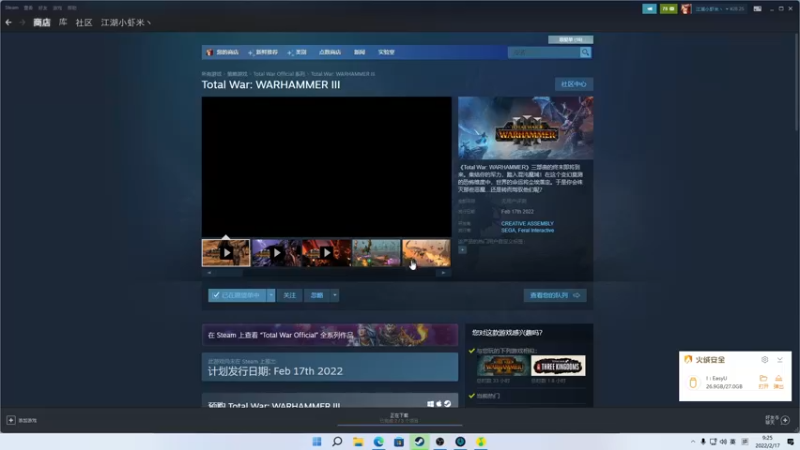
Task: Go forward with the right arrow
Action: [22, 22]
